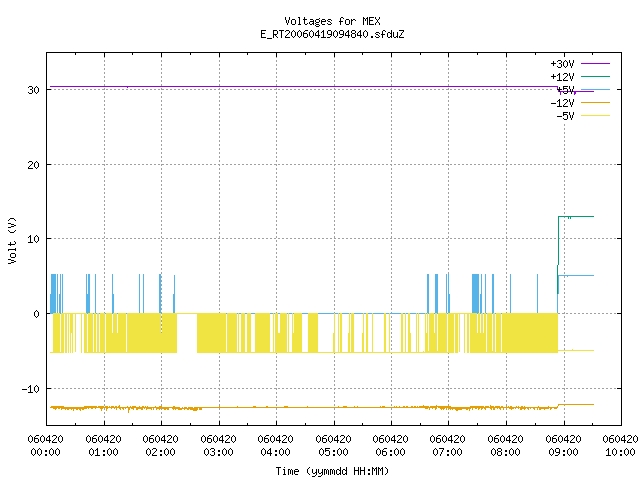Click the chart title 'Voltages for MEX'
The height and width of the screenshot is (480, 640).
(x=332, y=21)
